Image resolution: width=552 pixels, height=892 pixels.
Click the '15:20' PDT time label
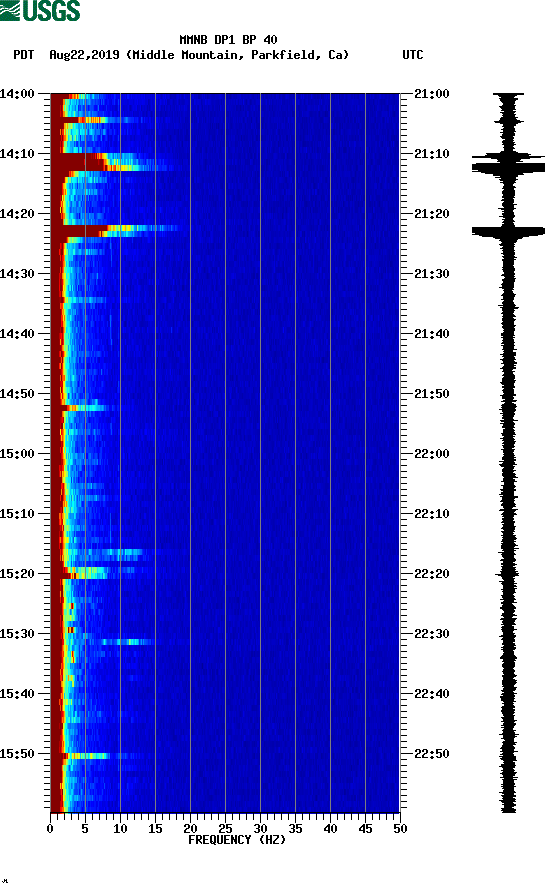[17, 573]
